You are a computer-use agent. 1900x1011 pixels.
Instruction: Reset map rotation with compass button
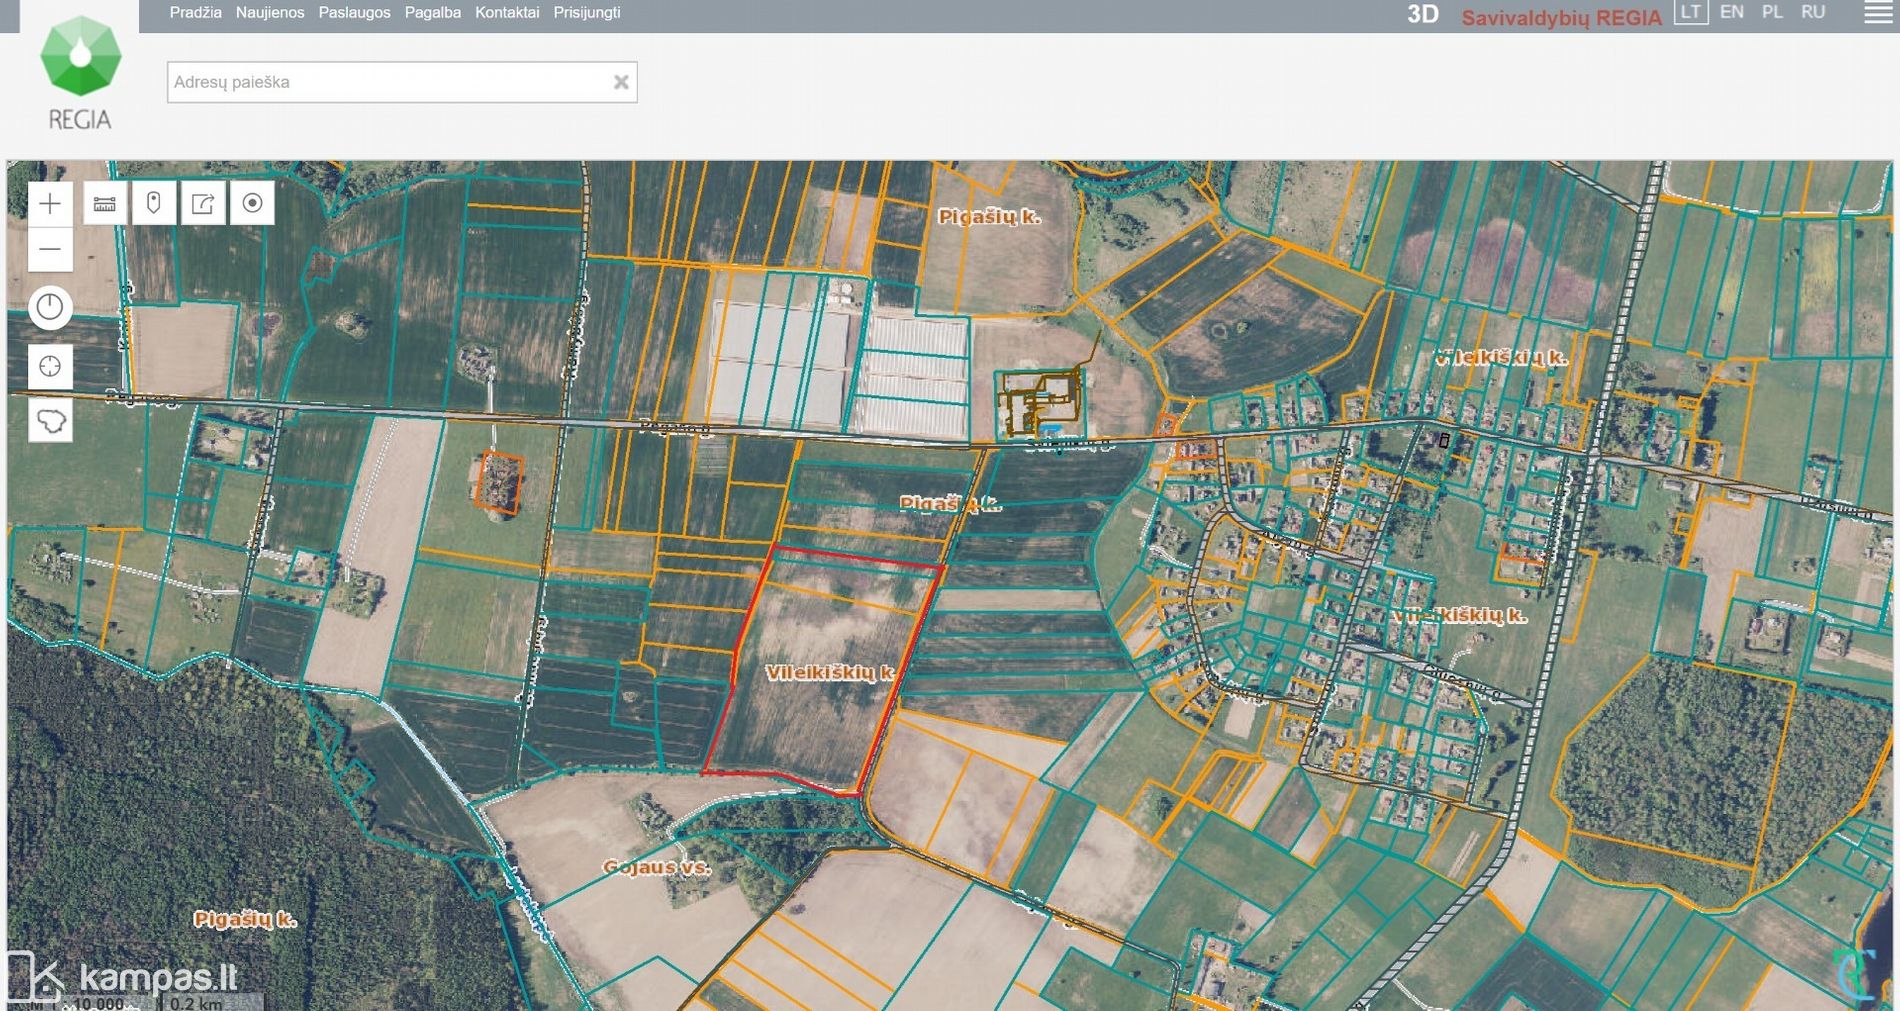click(x=50, y=308)
